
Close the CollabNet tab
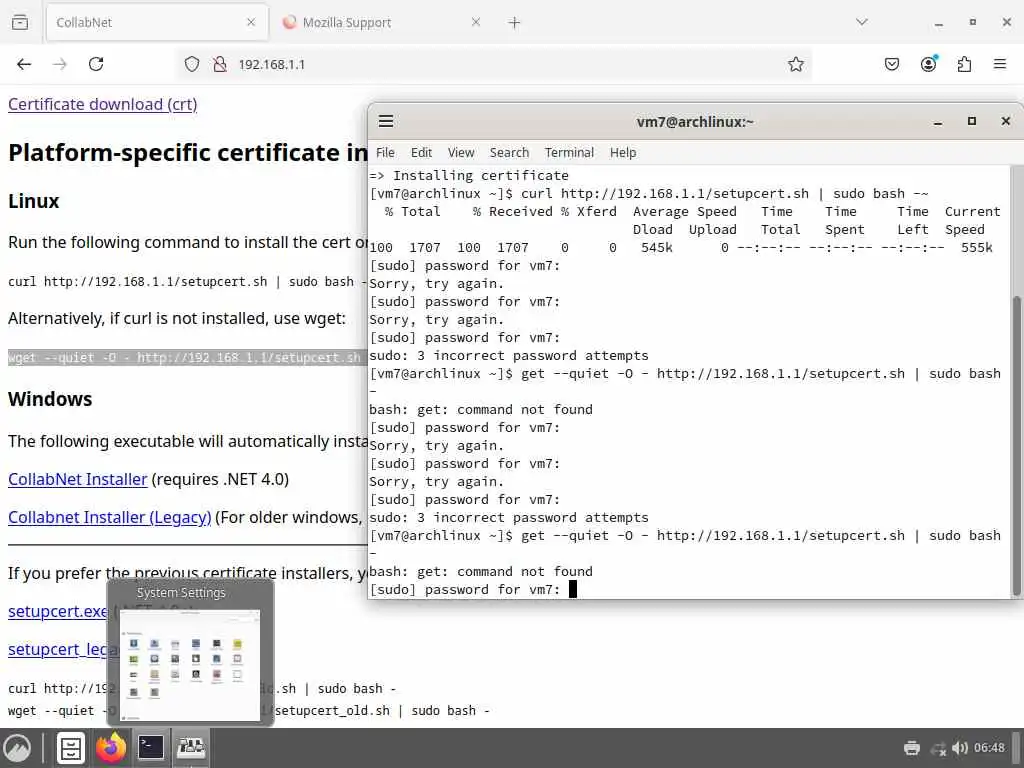251,22
